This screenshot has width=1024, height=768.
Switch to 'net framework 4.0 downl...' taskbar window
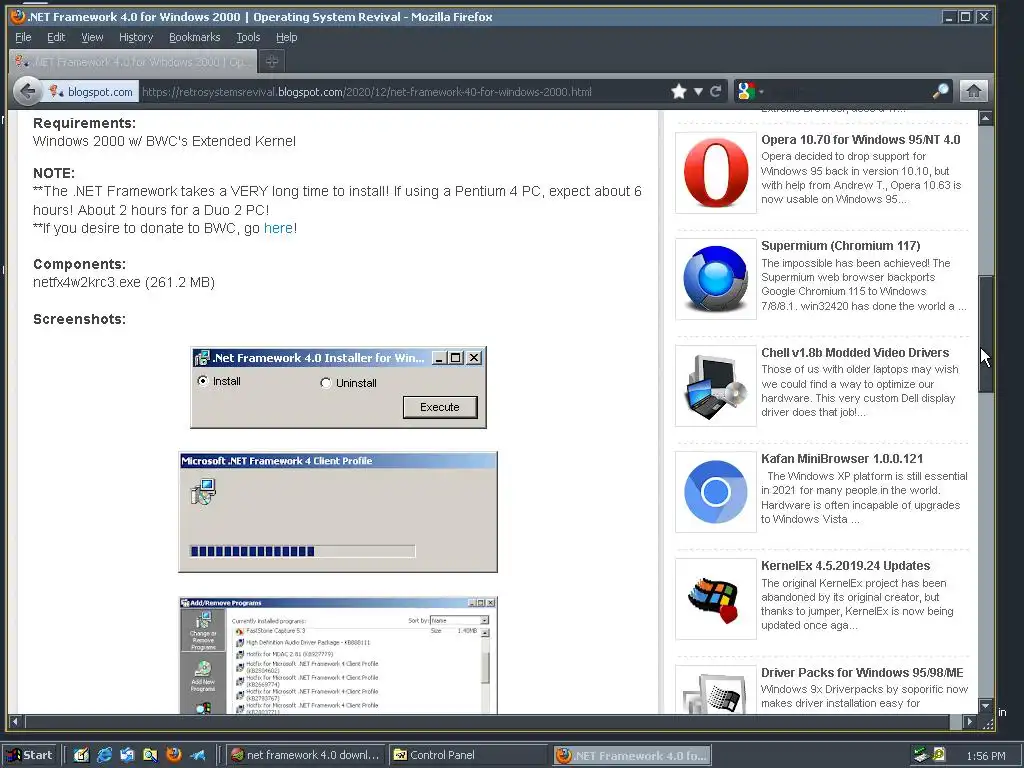305,755
